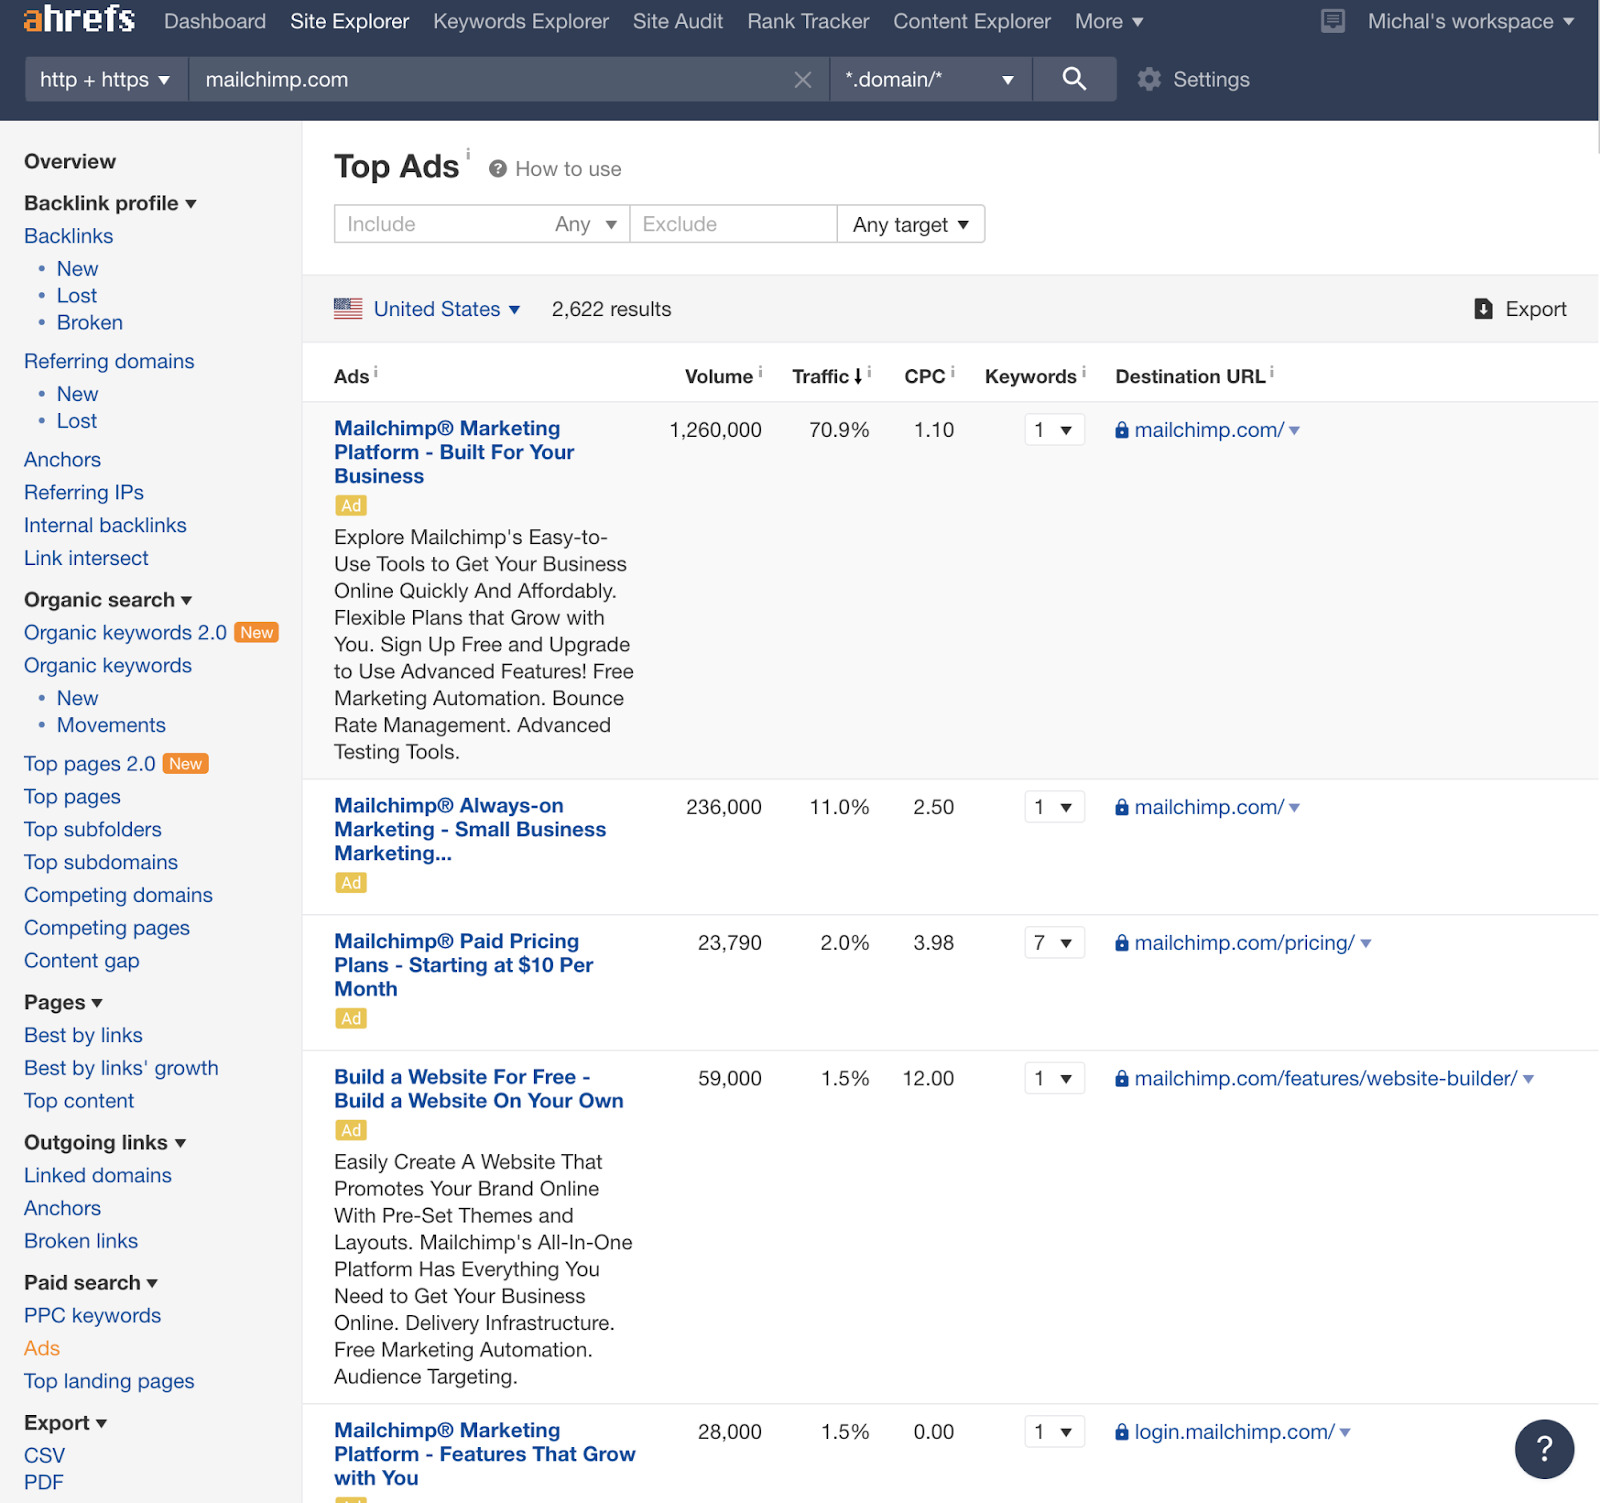This screenshot has height=1503, width=1600.
Task: Open the More menu in navigation
Action: pos(1108,21)
